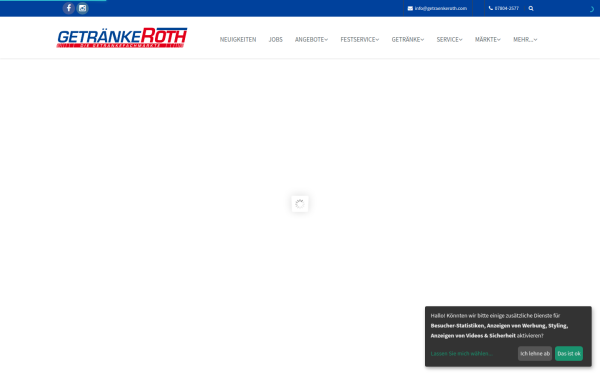600x375 pixels.
Task: Expand the Festservice dropdown menu
Action: [360, 39]
